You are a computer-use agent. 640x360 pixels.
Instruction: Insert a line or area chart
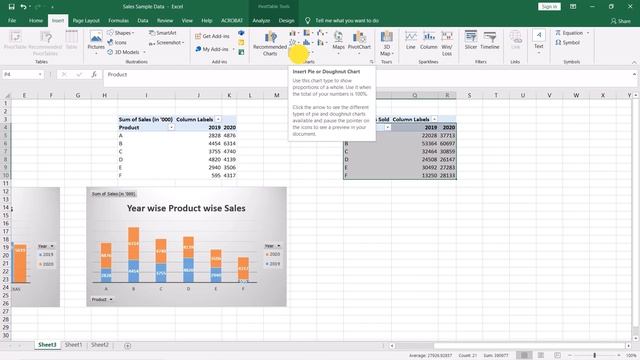tap(294, 42)
